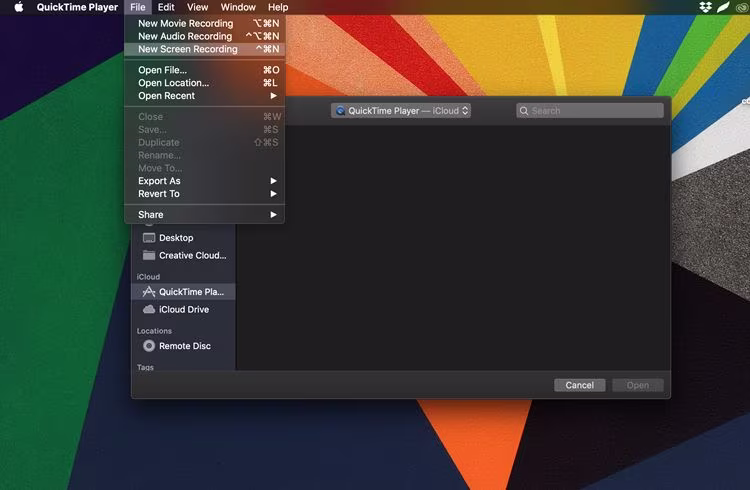The height and width of the screenshot is (490, 750).
Task: Choose Open File… from File menu
Action: (x=205, y=70)
